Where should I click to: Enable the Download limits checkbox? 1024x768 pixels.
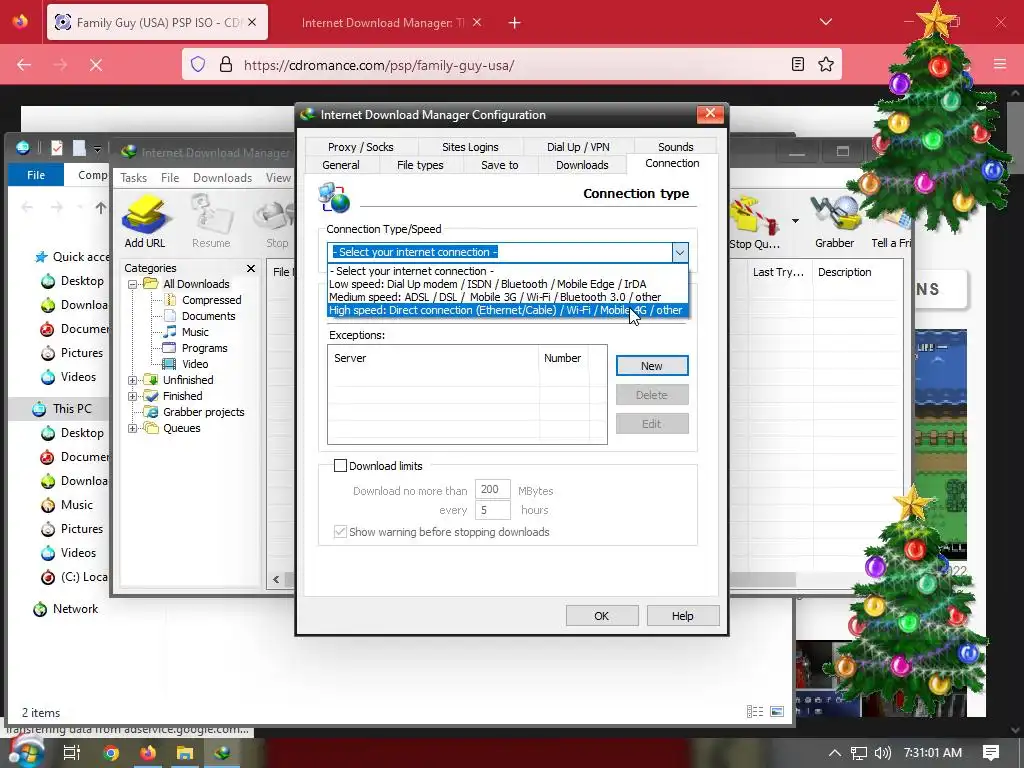point(340,466)
